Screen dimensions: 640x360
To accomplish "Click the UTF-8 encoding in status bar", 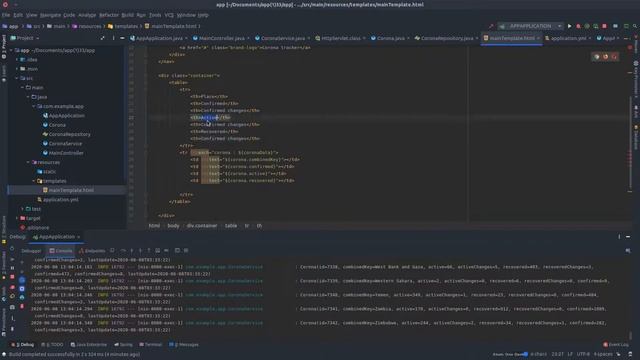I will tap(583, 354).
